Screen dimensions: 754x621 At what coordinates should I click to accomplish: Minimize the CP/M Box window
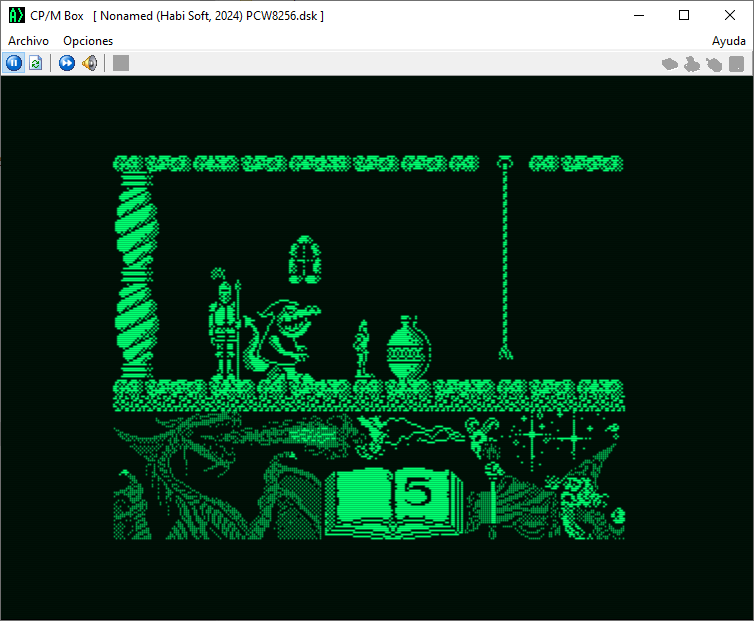pyautogui.click(x=639, y=15)
